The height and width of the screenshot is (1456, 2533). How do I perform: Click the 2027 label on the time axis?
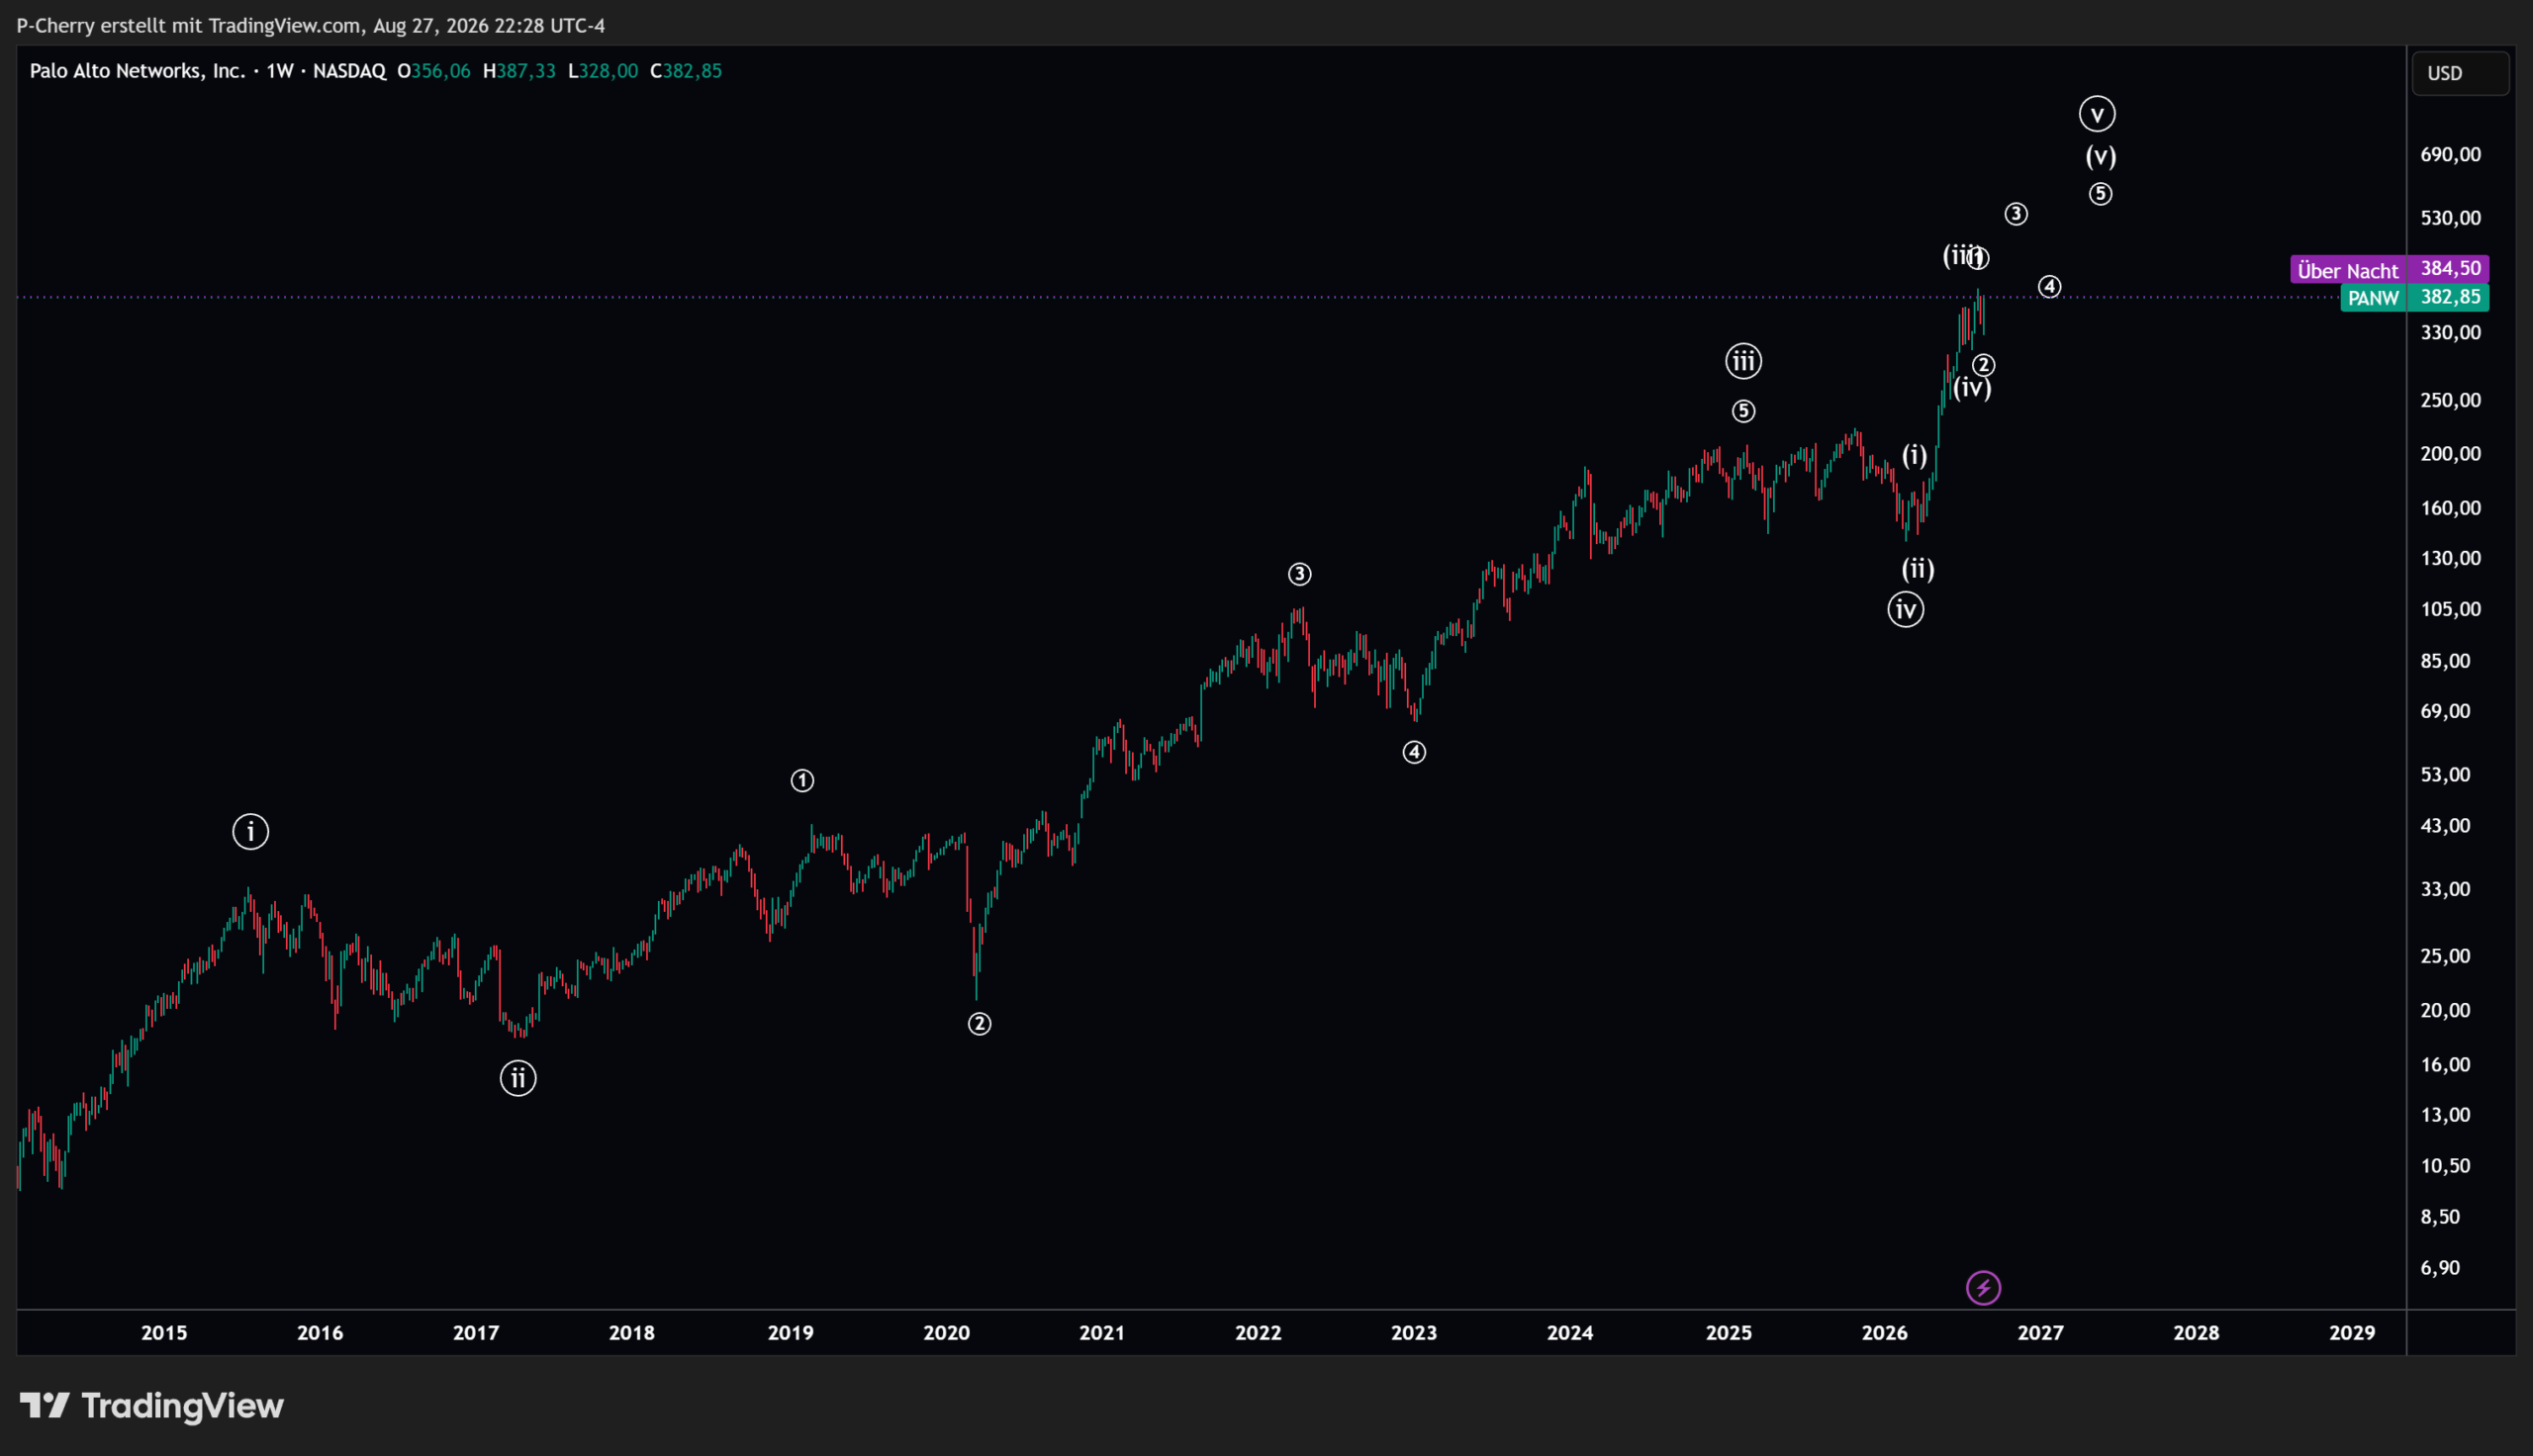2041,1333
